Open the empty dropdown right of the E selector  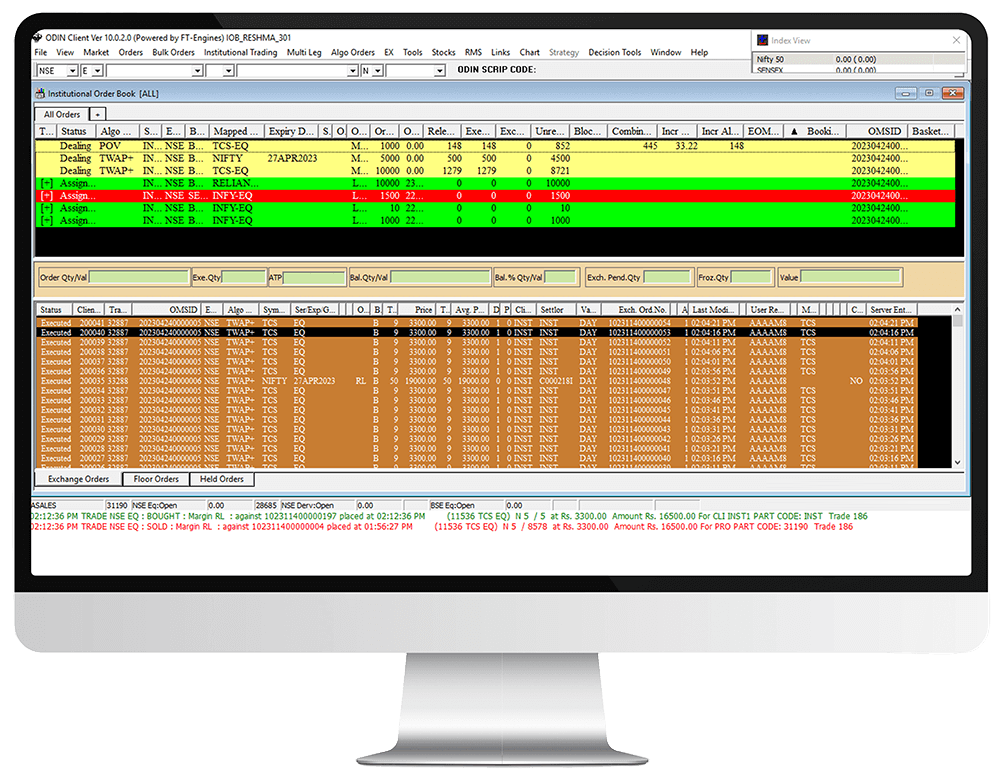click(x=197, y=71)
